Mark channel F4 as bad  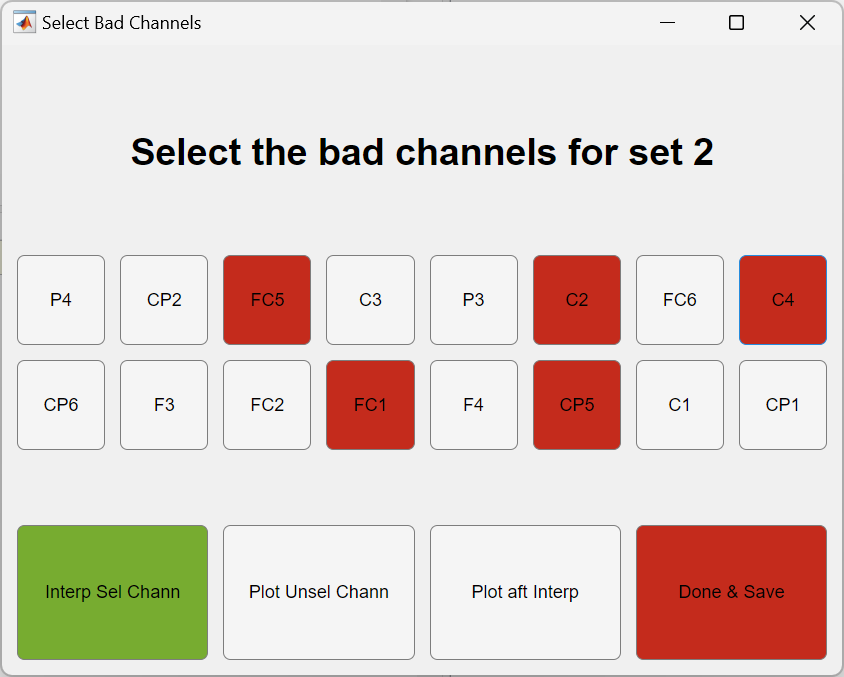coord(474,405)
